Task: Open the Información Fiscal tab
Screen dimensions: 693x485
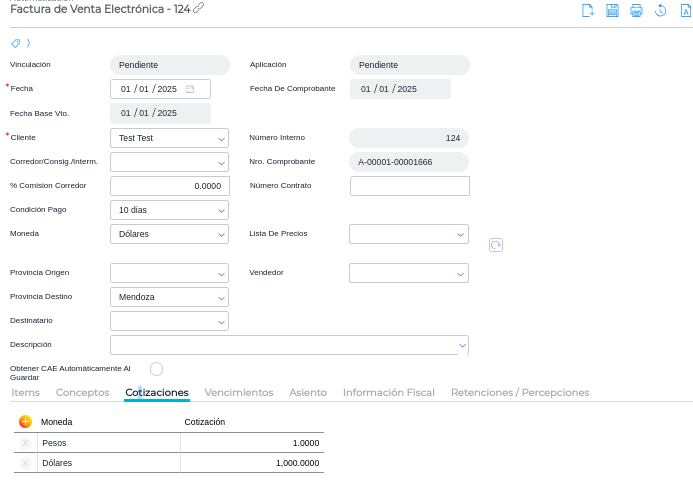Action: click(x=388, y=393)
